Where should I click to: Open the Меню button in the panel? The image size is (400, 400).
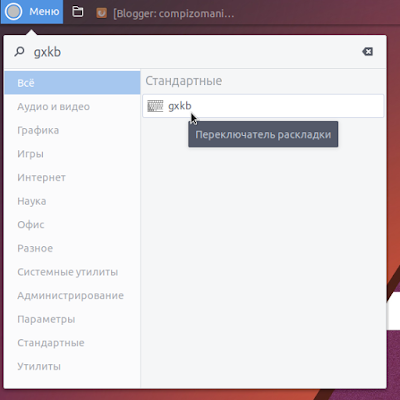pos(32,12)
